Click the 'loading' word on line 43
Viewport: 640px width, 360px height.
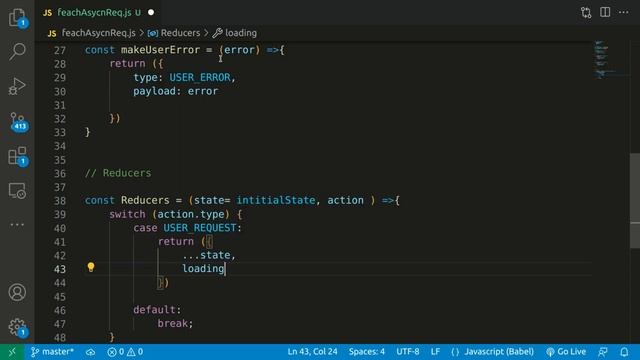[203, 269]
